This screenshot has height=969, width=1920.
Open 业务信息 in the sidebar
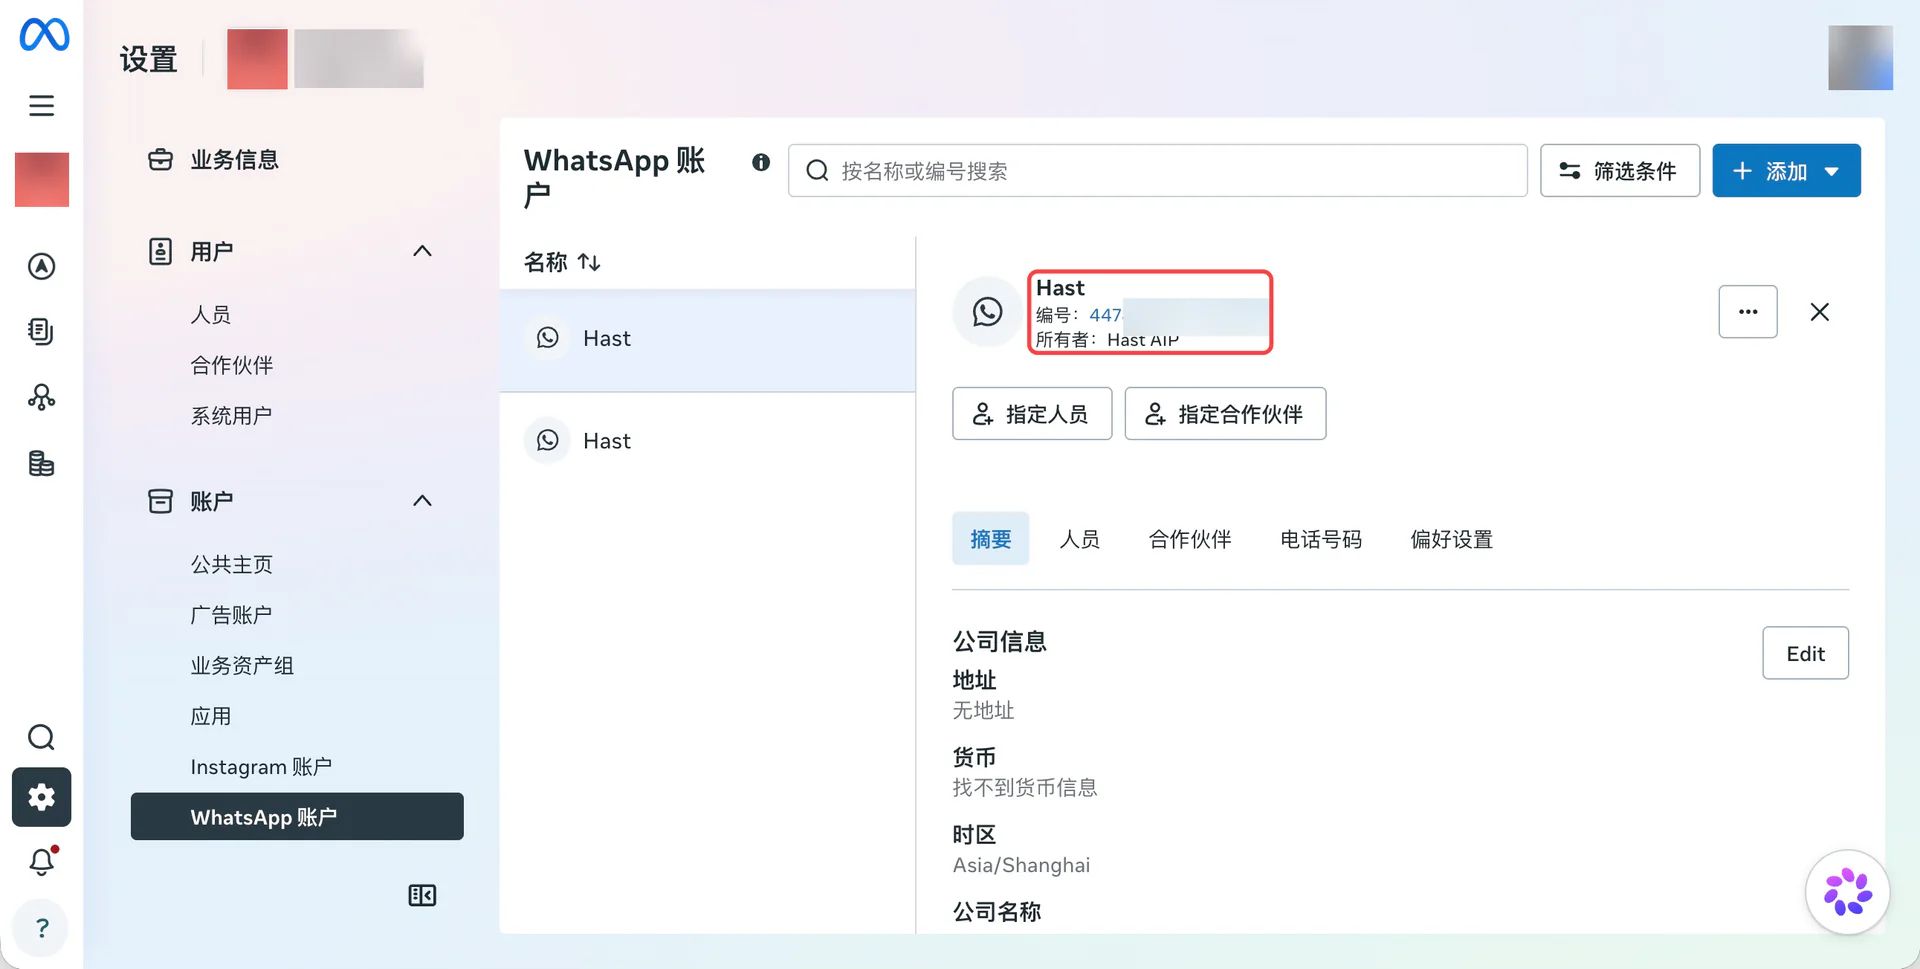pos(234,160)
